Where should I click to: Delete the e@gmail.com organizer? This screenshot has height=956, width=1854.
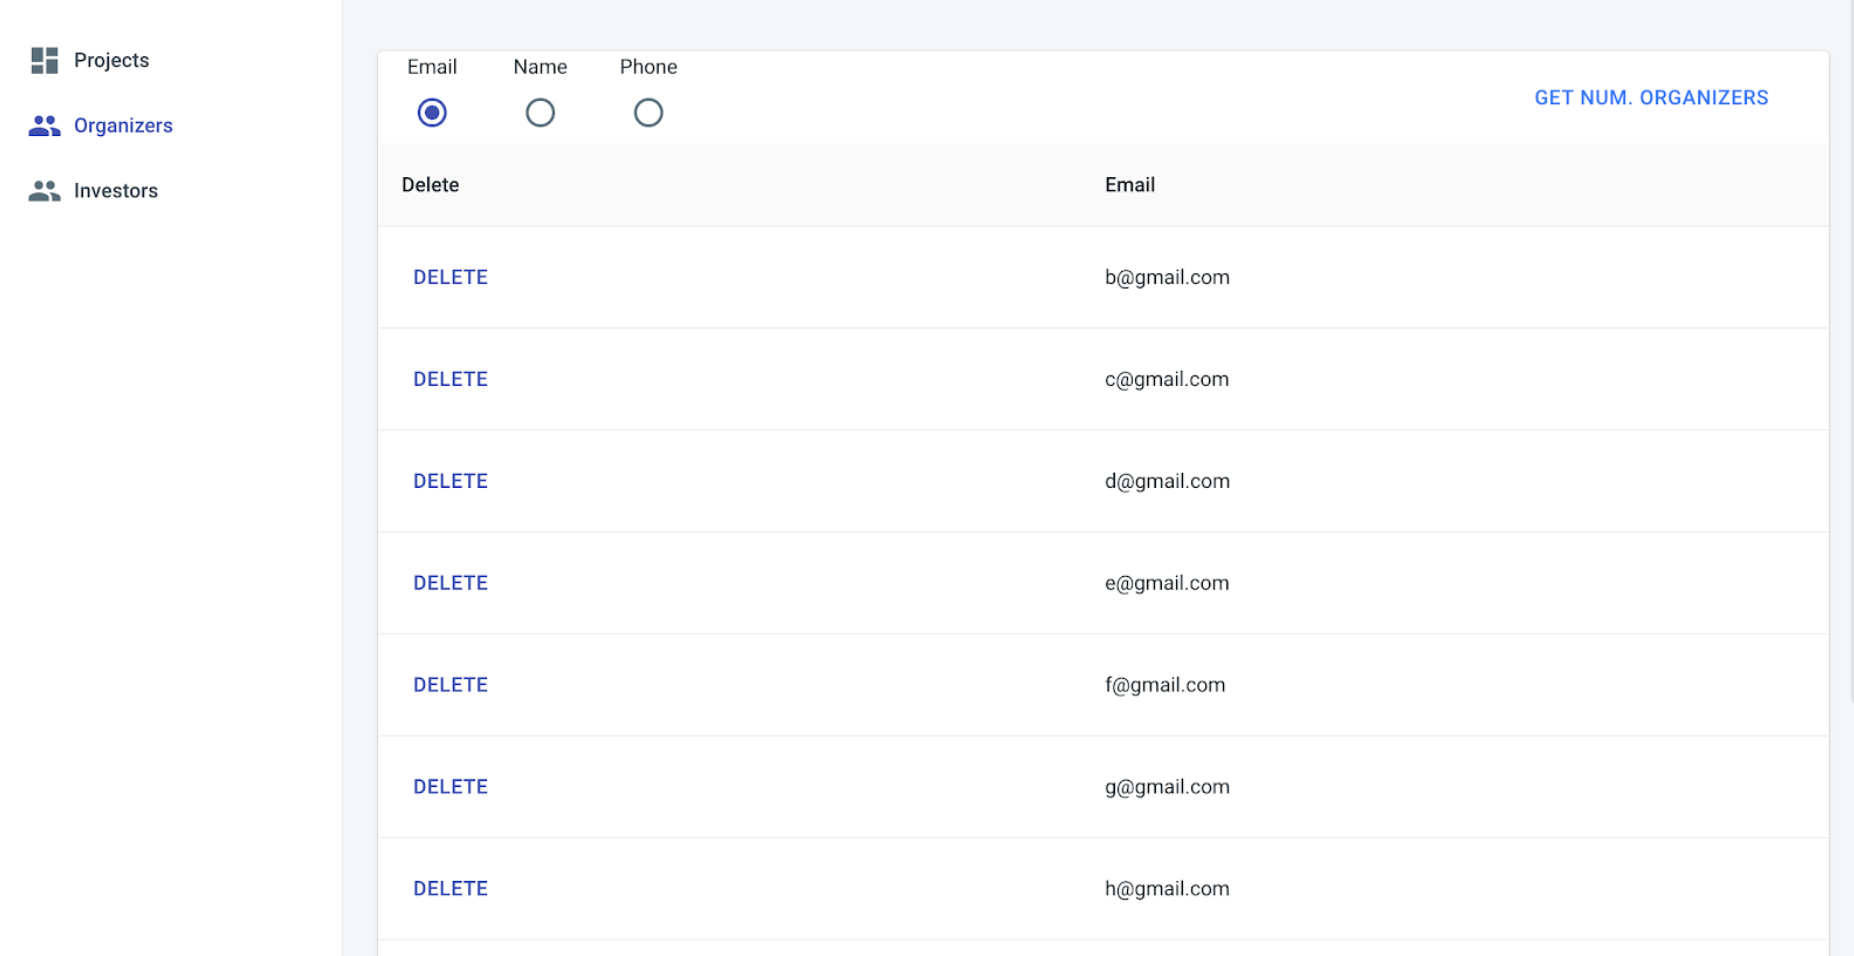[450, 583]
